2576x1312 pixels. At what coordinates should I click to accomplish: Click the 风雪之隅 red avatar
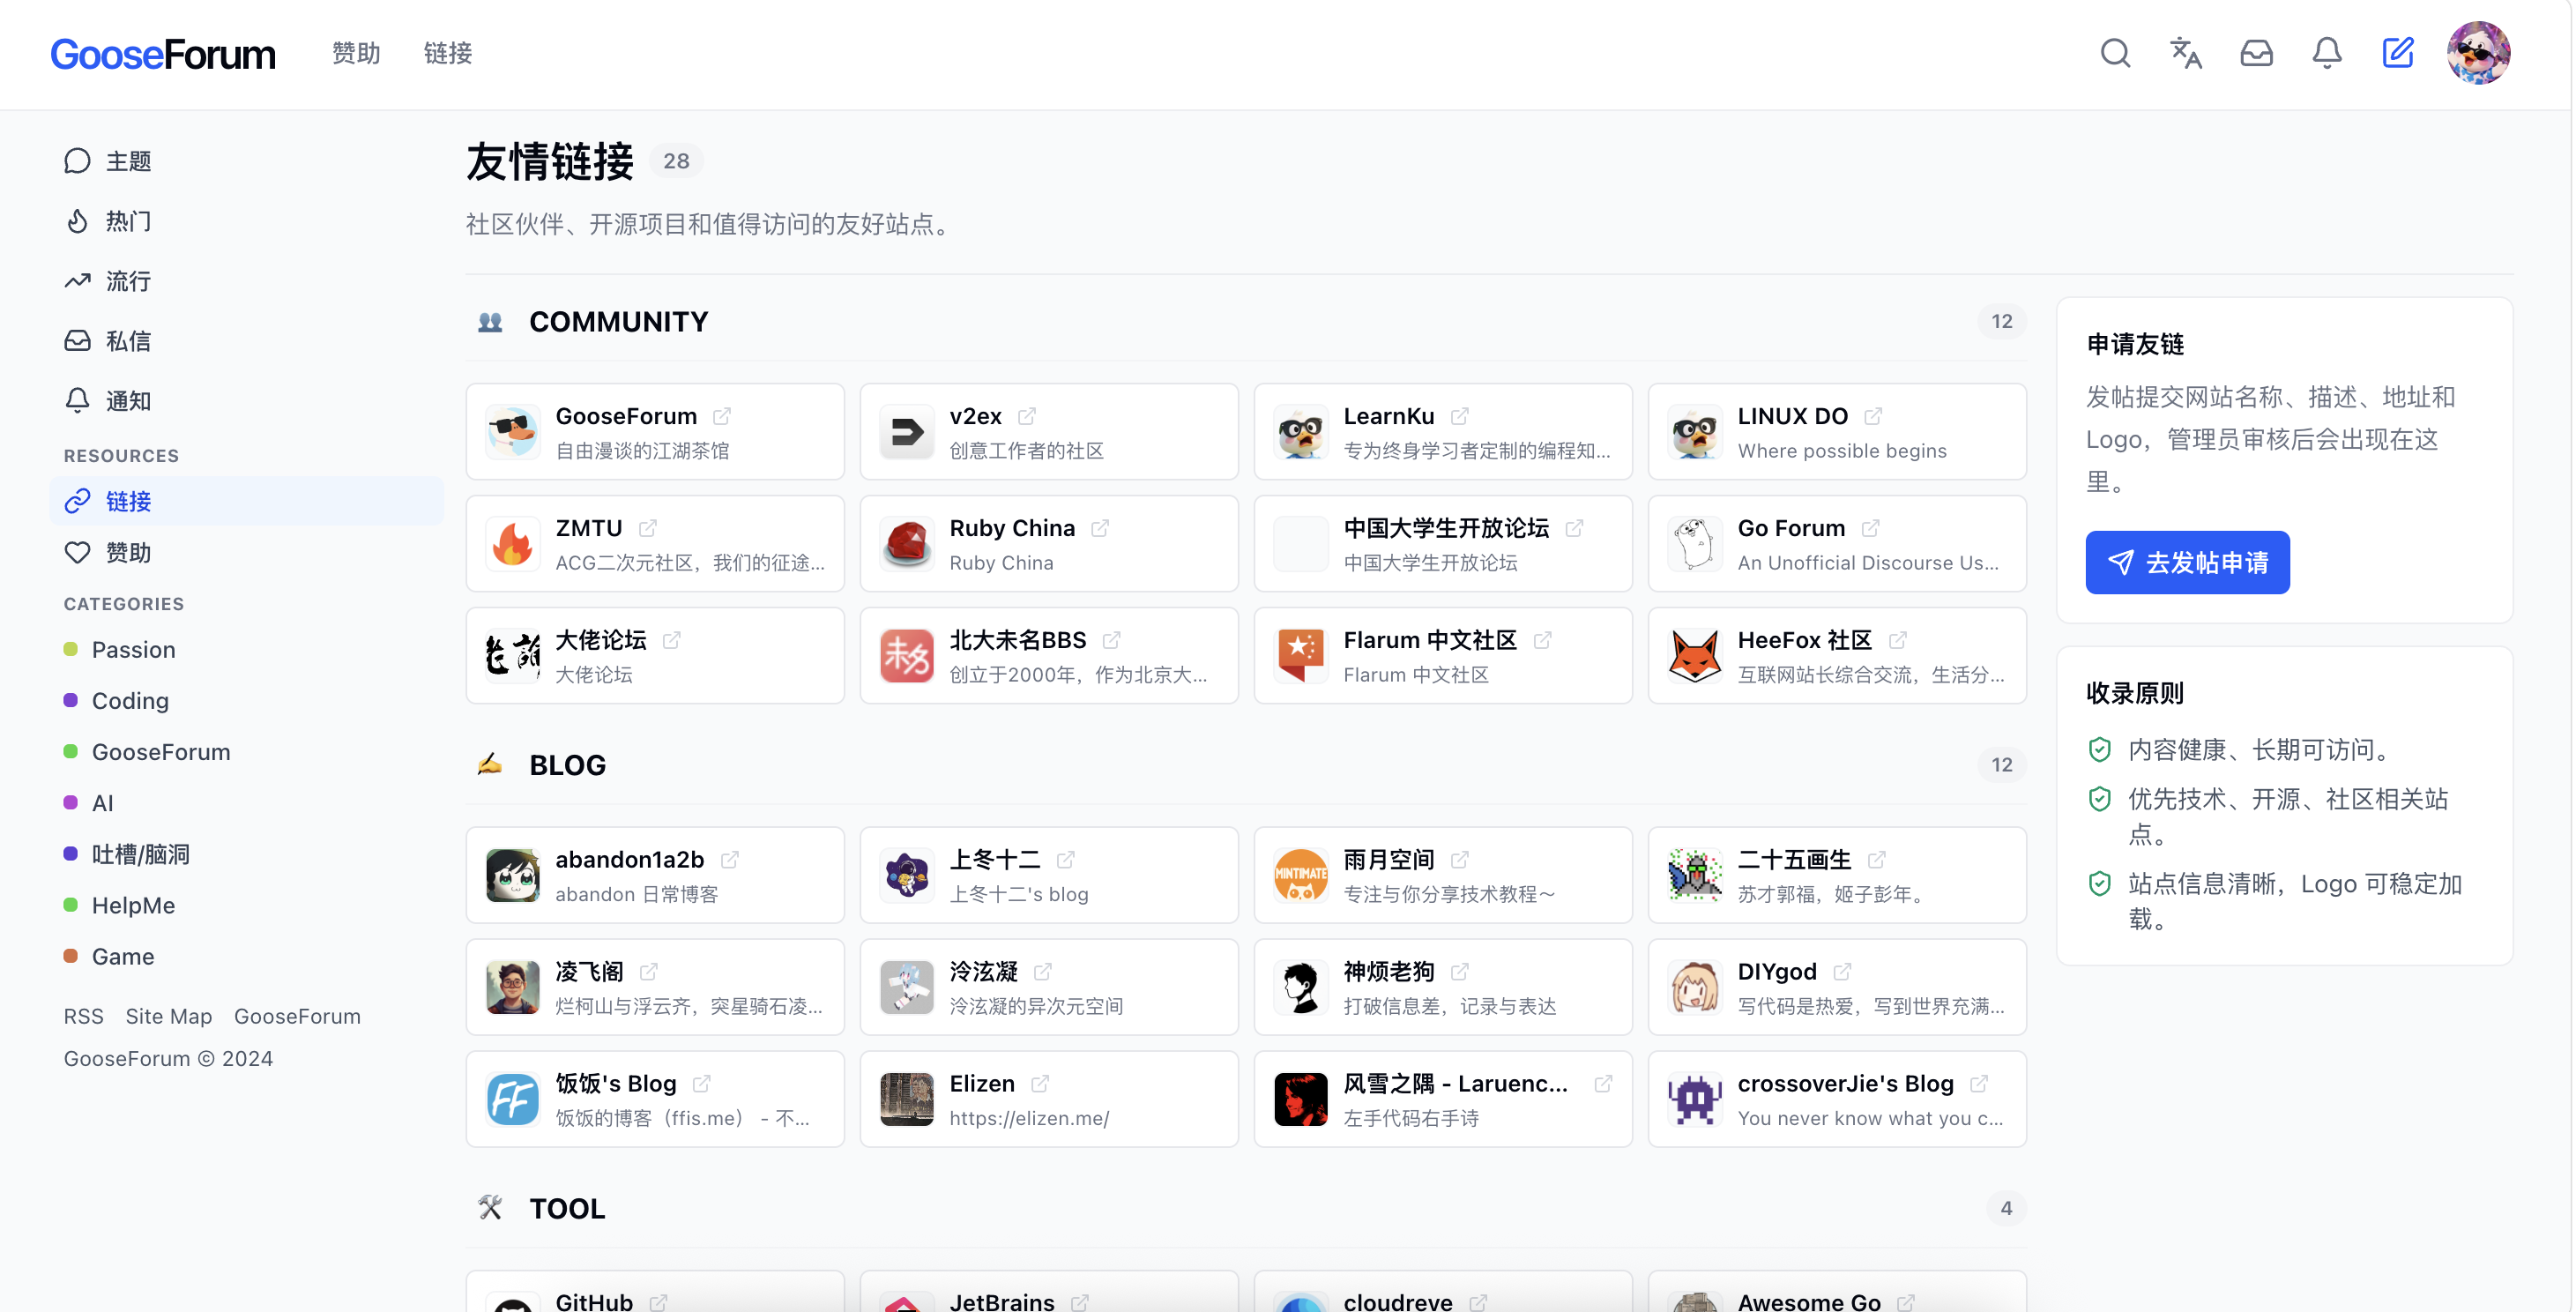pos(1301,1099)
